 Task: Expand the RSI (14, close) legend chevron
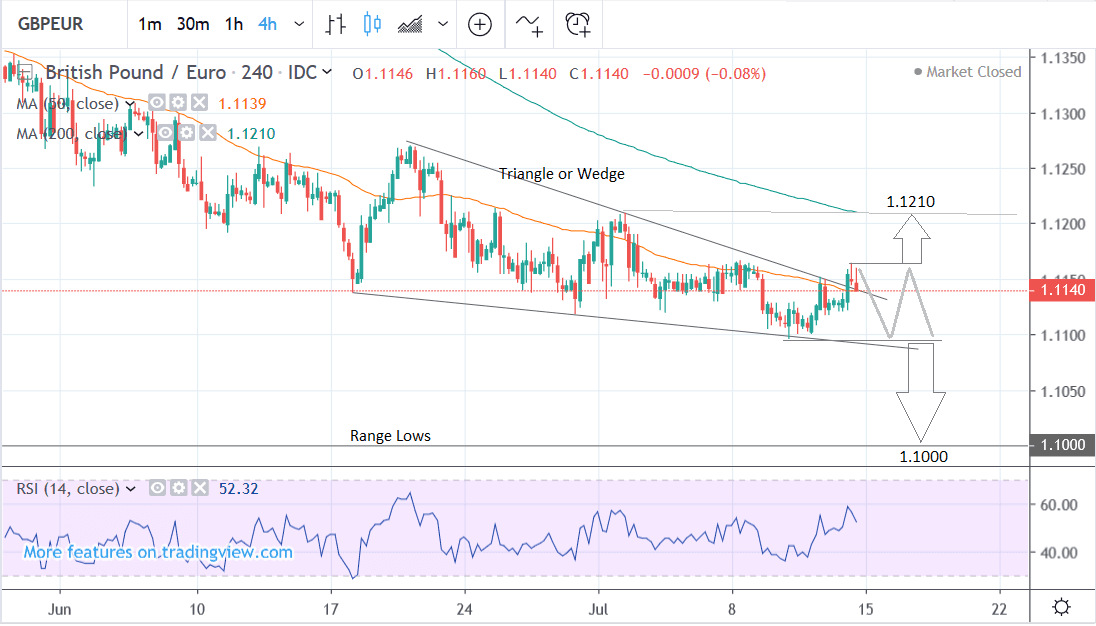[x=131, y=489]
